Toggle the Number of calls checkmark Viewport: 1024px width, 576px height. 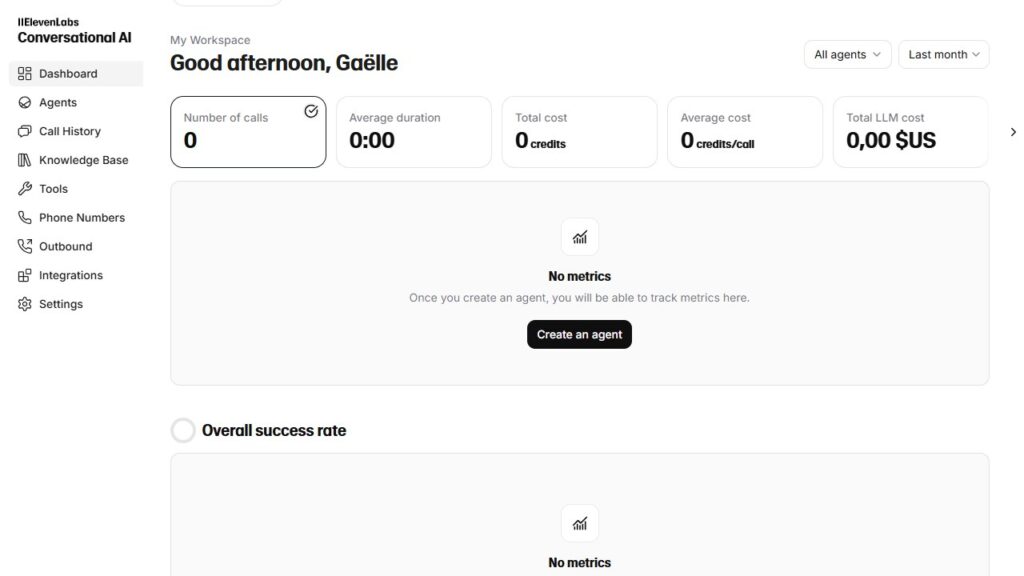(311, 111)
